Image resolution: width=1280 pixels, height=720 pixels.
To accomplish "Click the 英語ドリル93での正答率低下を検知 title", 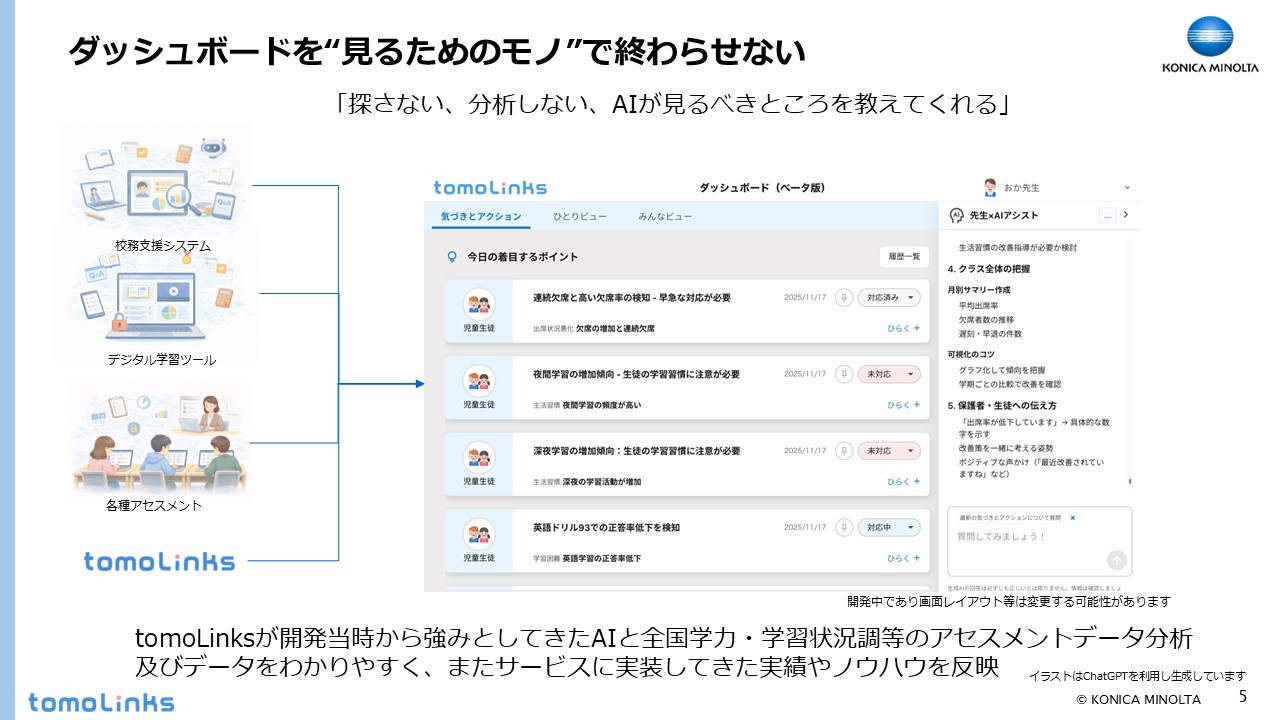I will point(606,527).
